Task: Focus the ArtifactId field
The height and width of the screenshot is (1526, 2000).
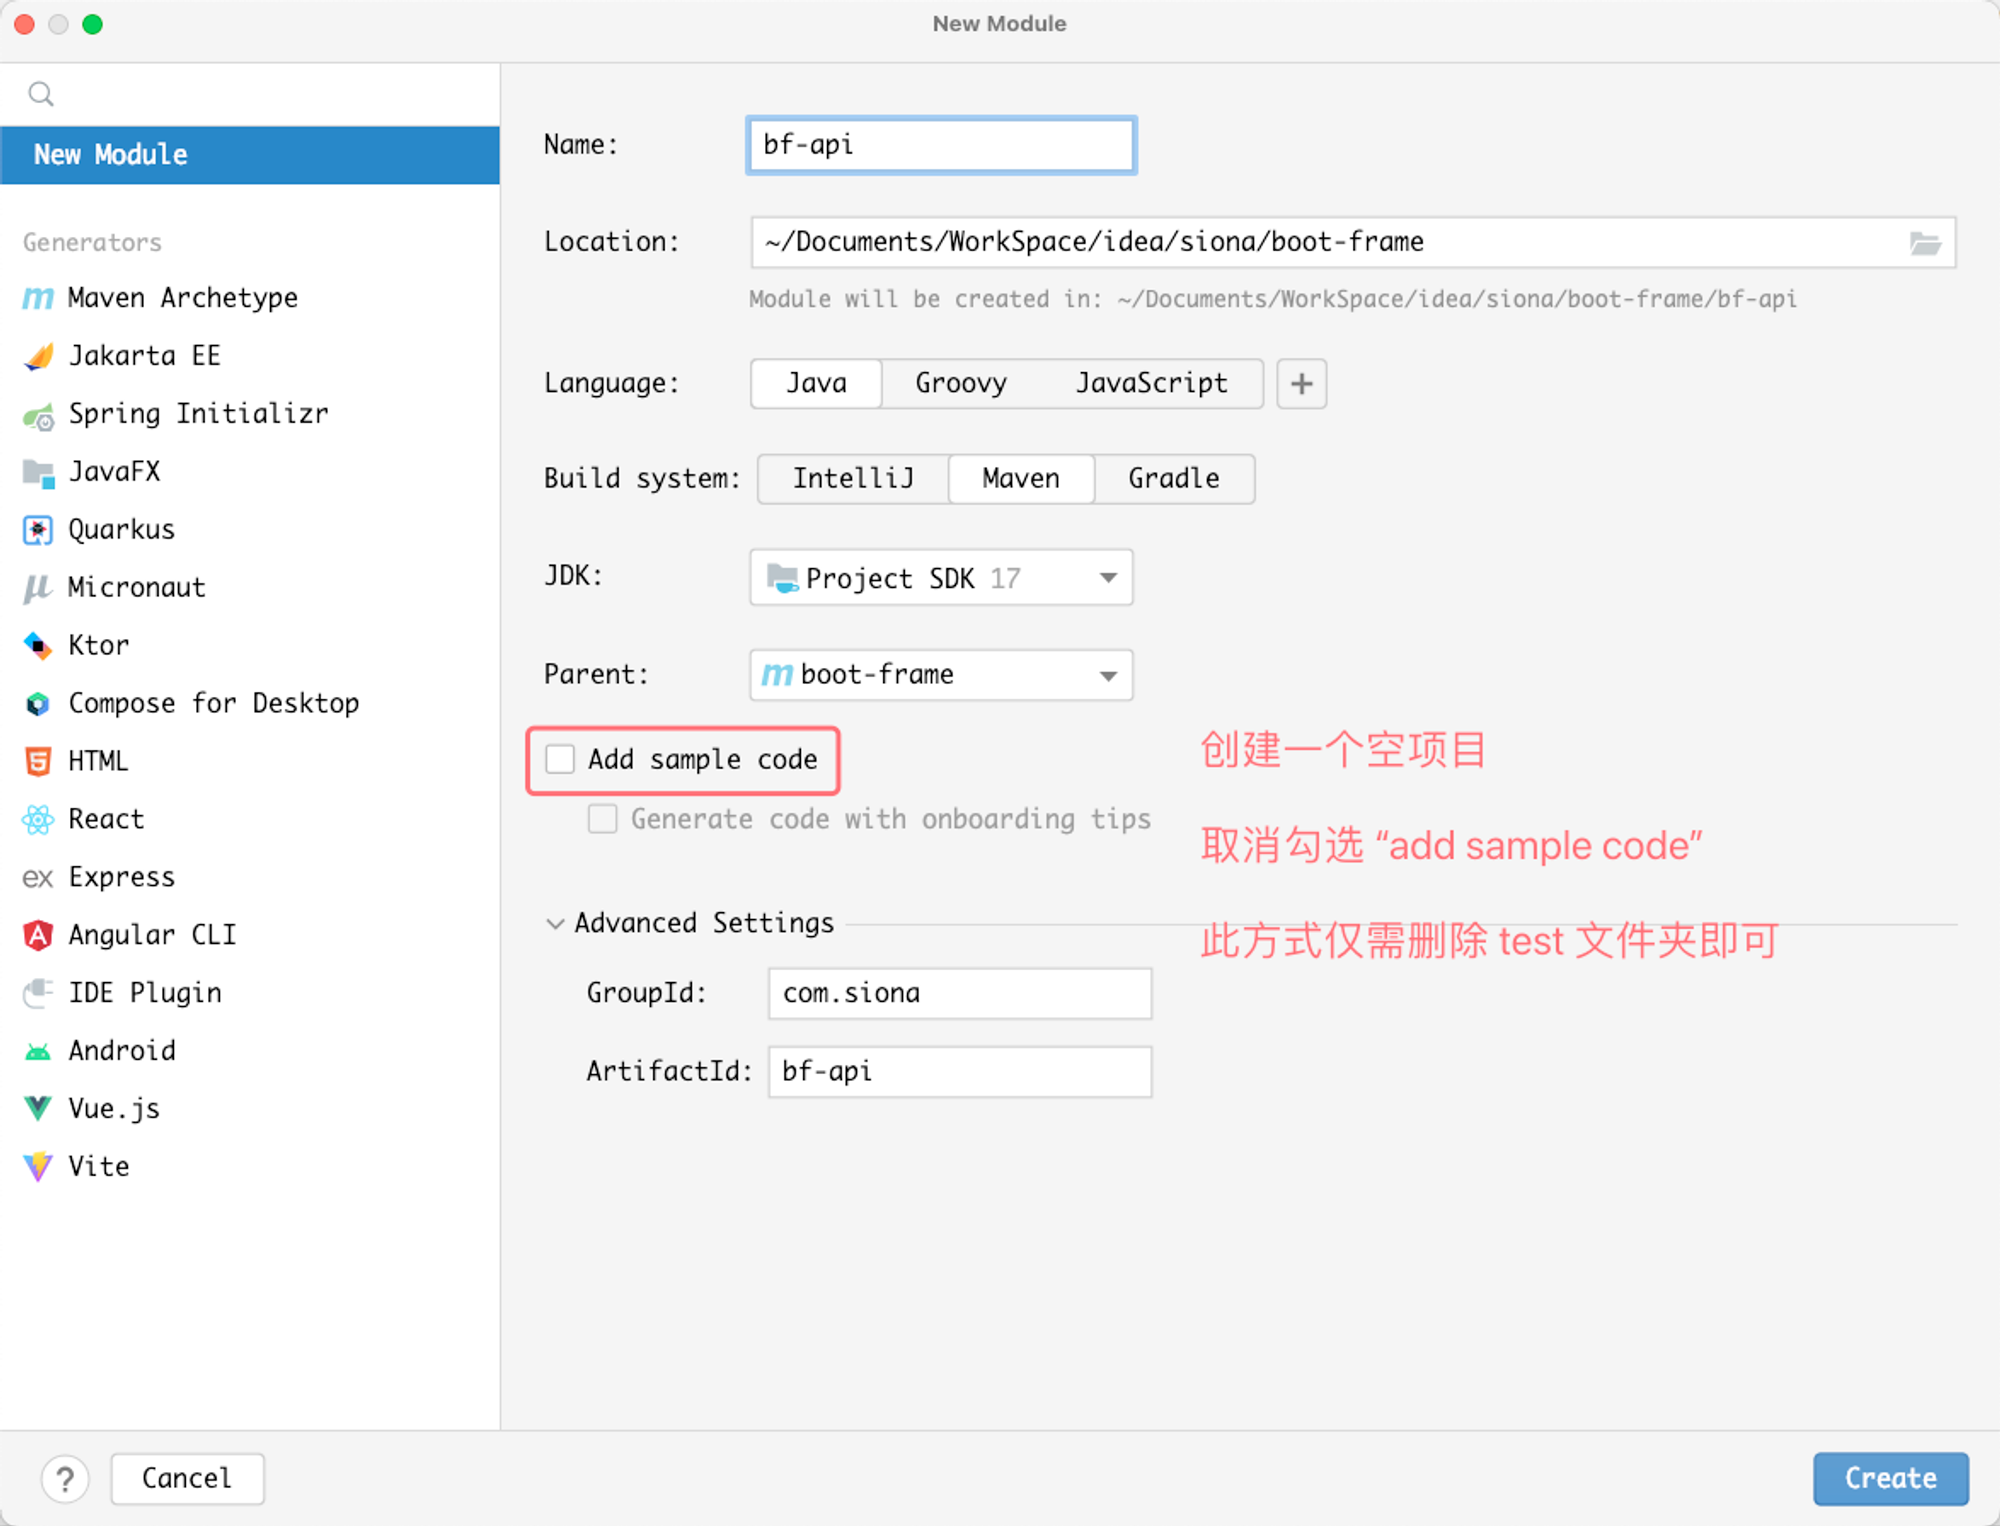Action: (x=960, y=1072)
